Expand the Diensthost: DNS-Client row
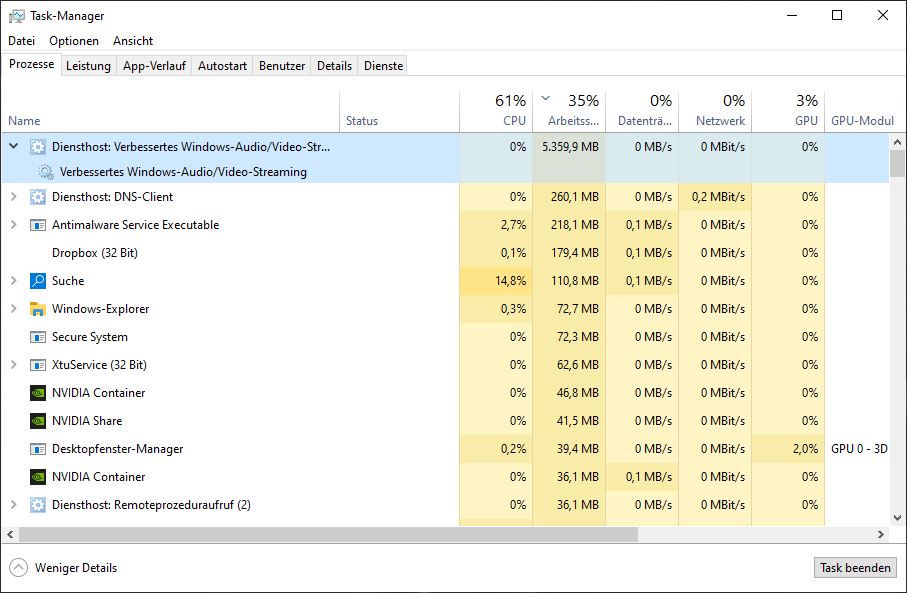907x593 pixels. click(13, 197)
